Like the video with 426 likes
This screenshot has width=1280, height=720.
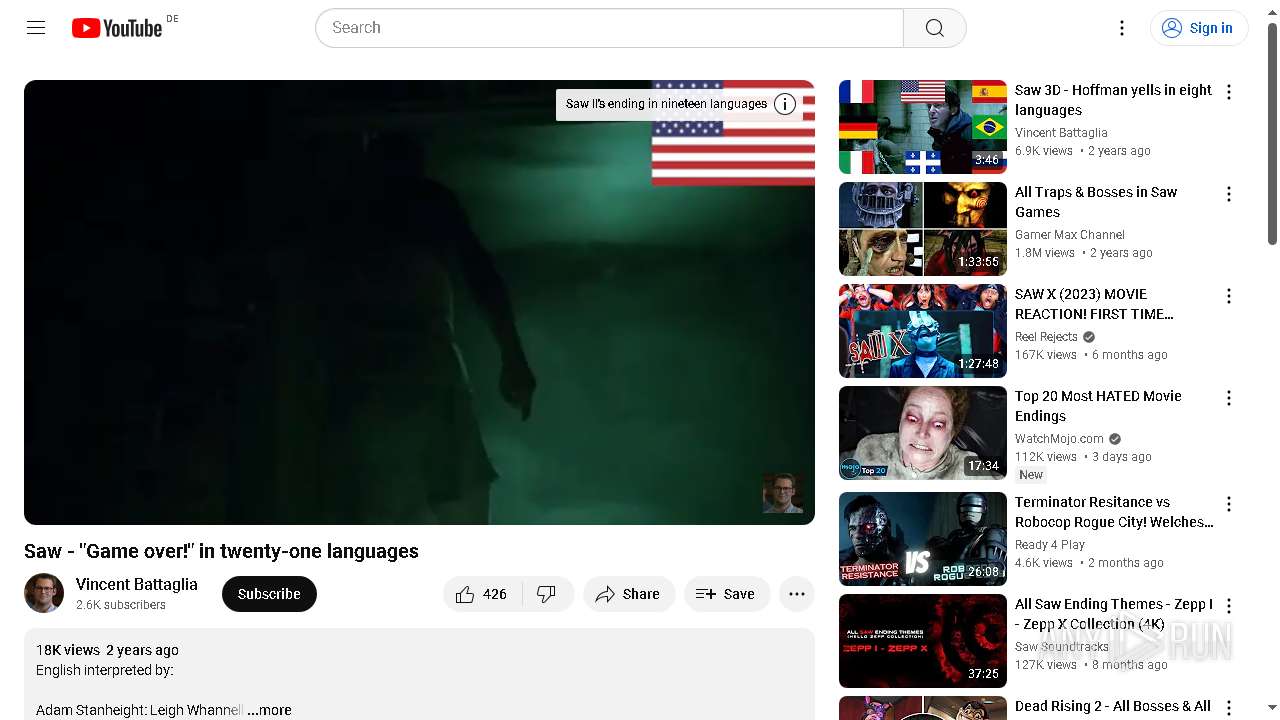(x=481, y=594)
